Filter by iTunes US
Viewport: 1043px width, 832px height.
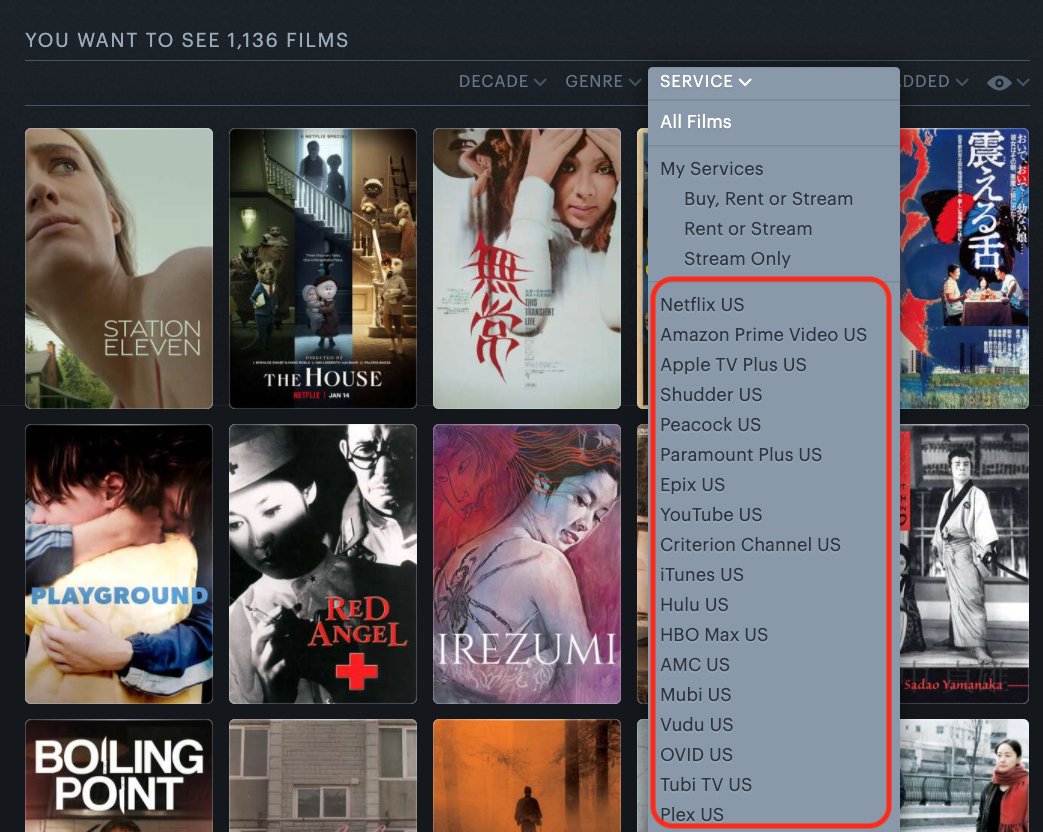[x=701, y=574]
